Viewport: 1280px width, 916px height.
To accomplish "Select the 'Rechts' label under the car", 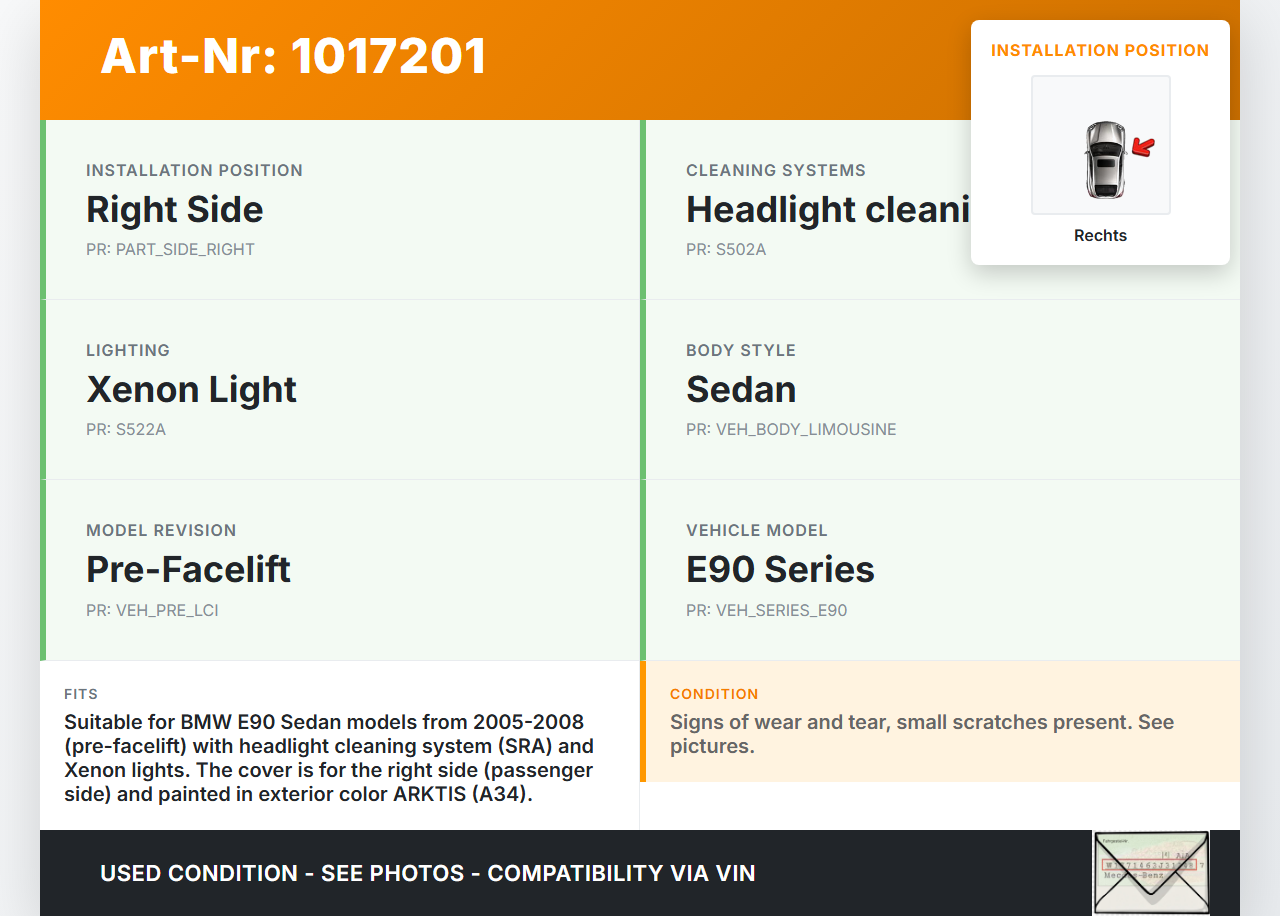I will [1100, 236].
